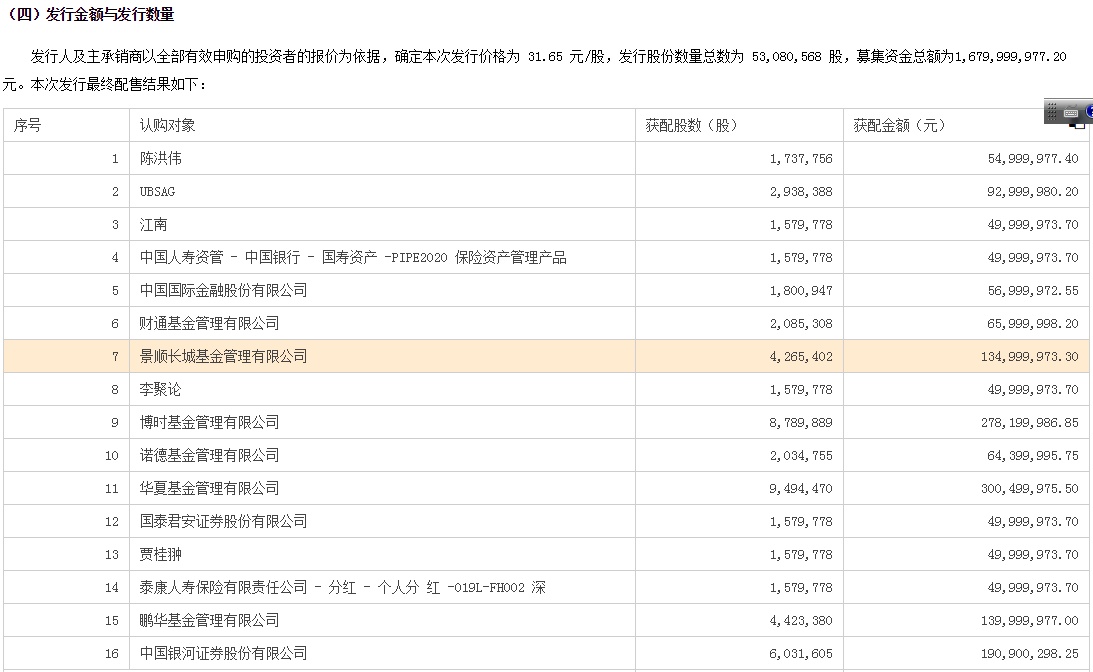Click the 获配股数（股） column header
This screenshot has height=672, width=1093.
[691, 125]
